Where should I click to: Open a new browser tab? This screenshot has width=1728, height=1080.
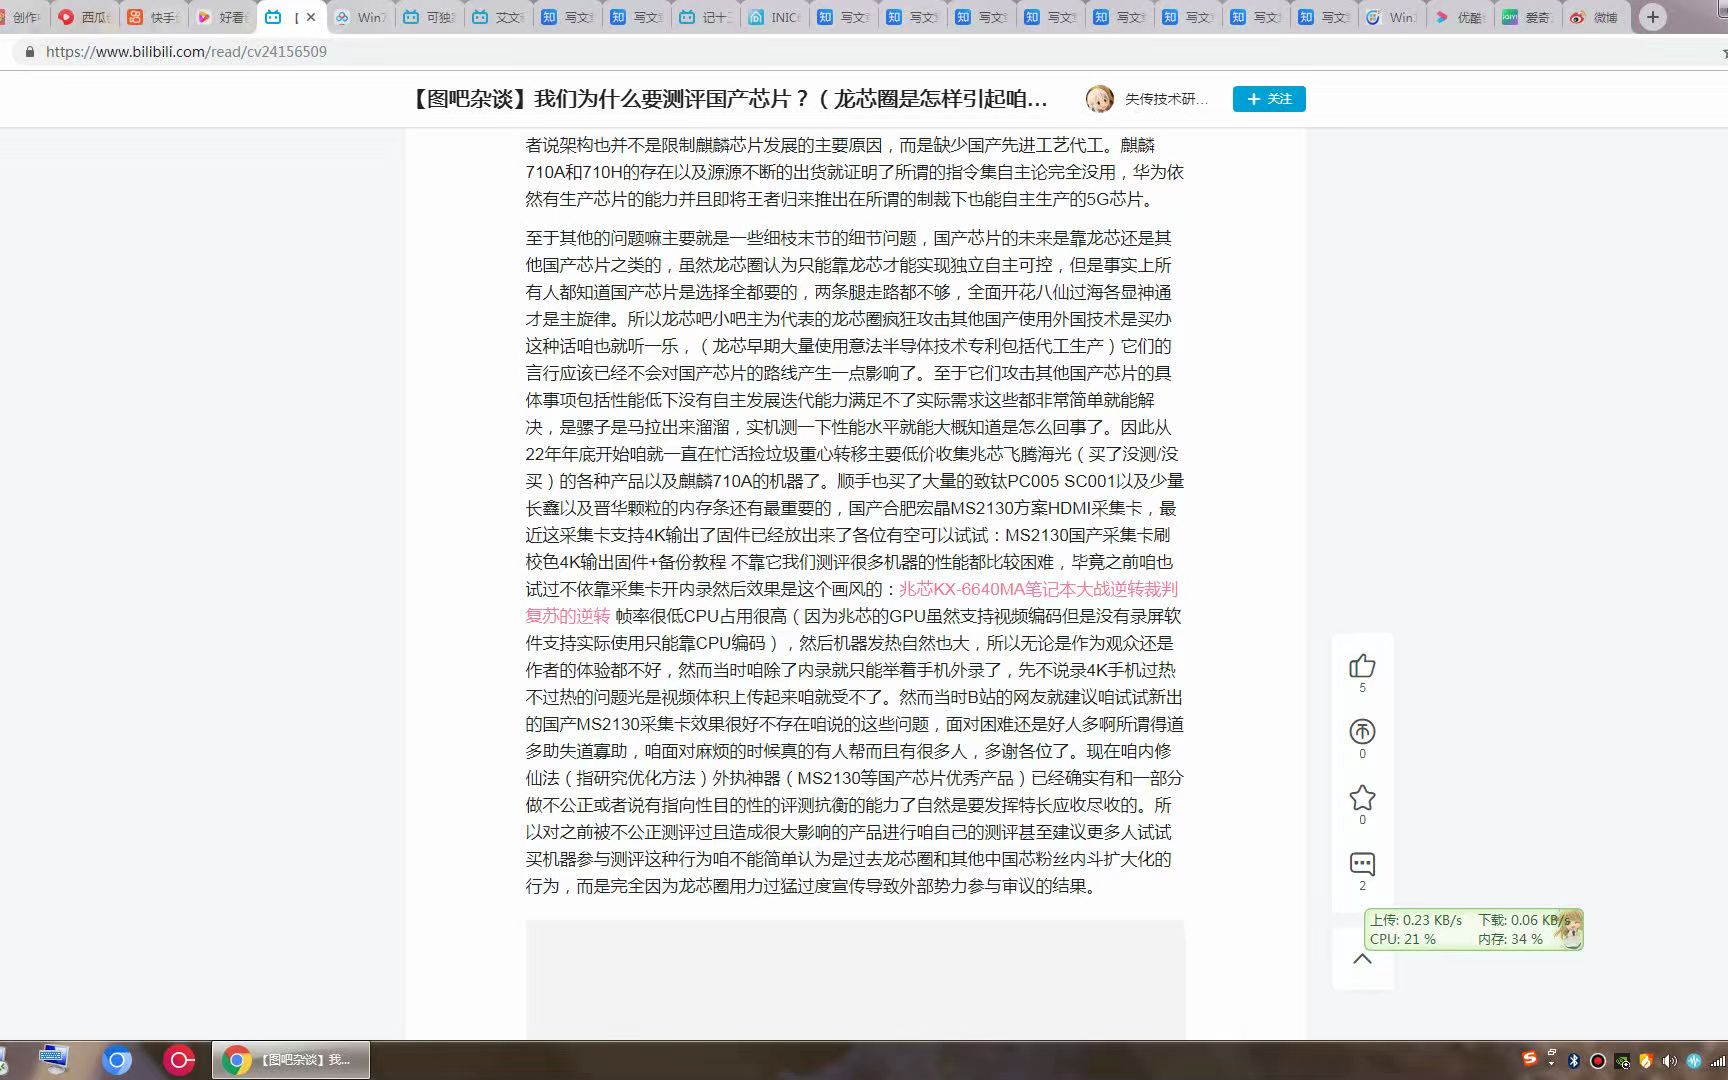[1653, 17]
